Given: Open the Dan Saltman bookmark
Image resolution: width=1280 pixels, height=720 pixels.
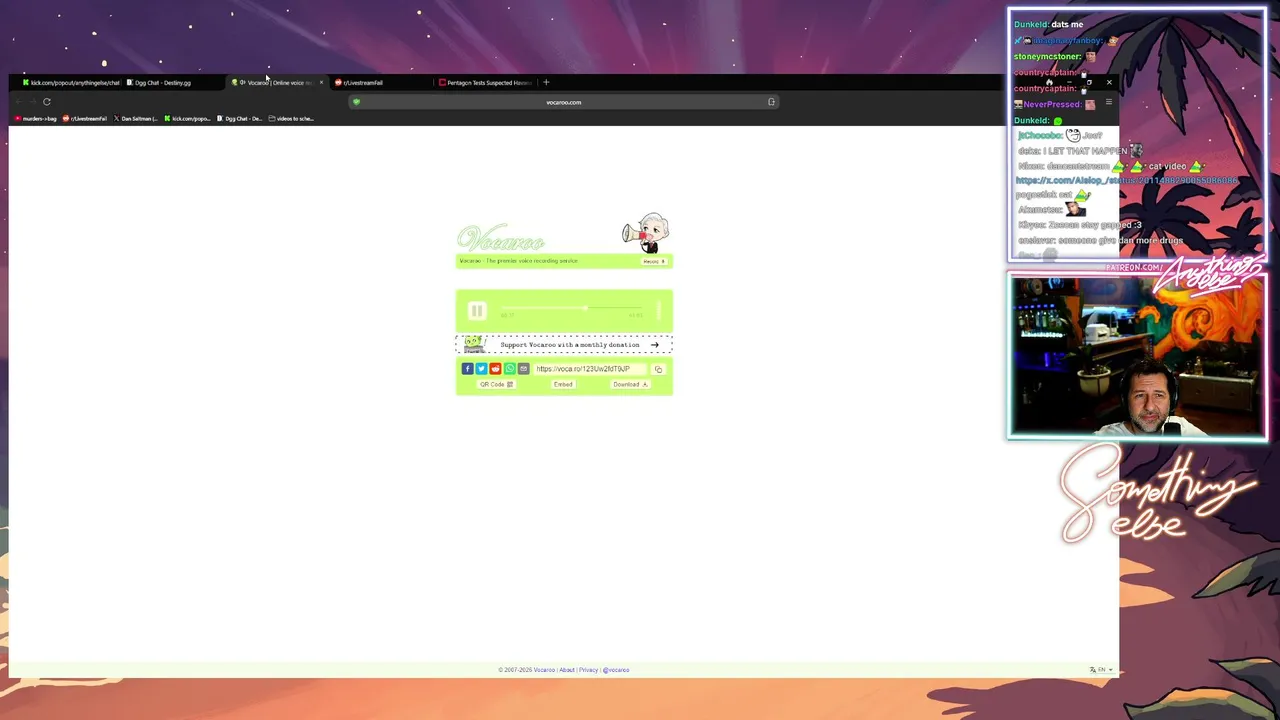Looking at the screenshot, I should 136,119.
